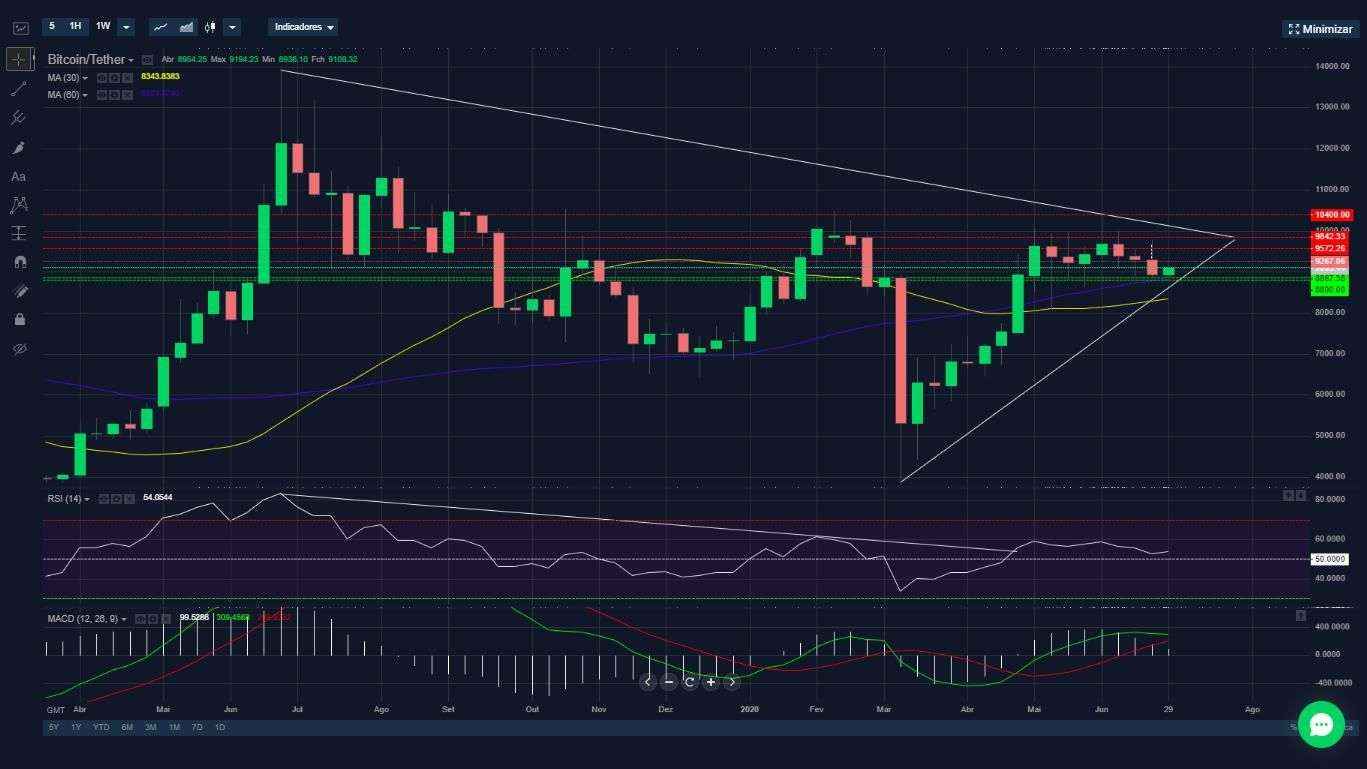Select the magnet snap tool
This screenshot has height=769, width=1367.
[x=18, y=263]
